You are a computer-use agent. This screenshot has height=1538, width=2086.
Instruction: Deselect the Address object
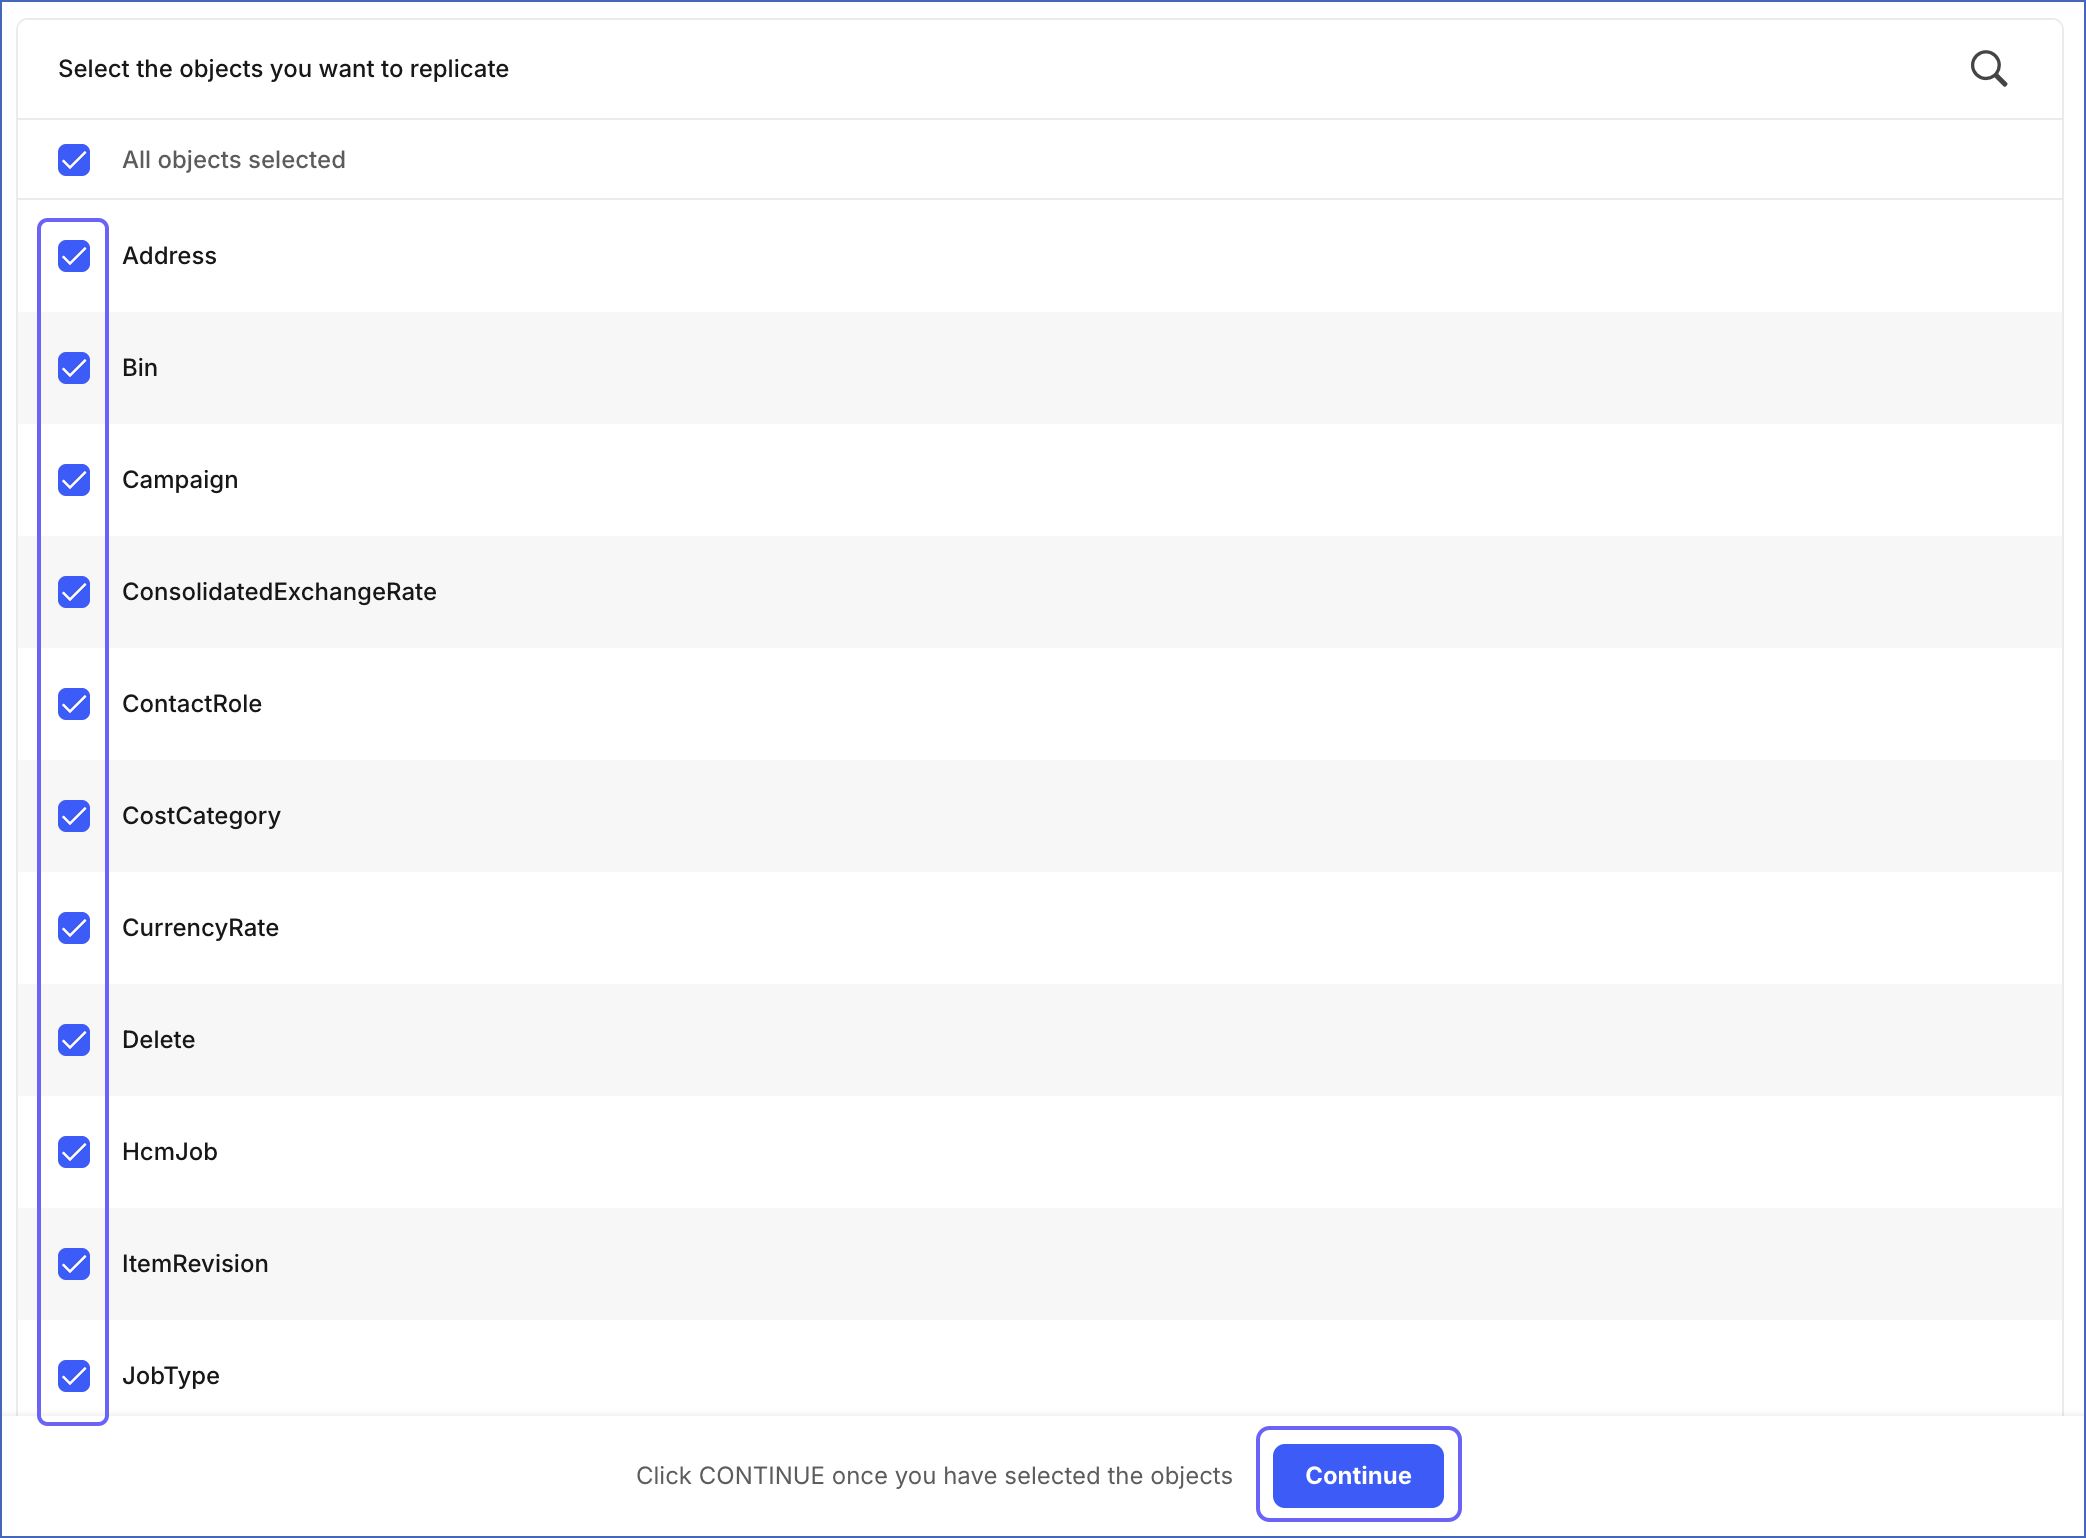[x=73, y=257]
